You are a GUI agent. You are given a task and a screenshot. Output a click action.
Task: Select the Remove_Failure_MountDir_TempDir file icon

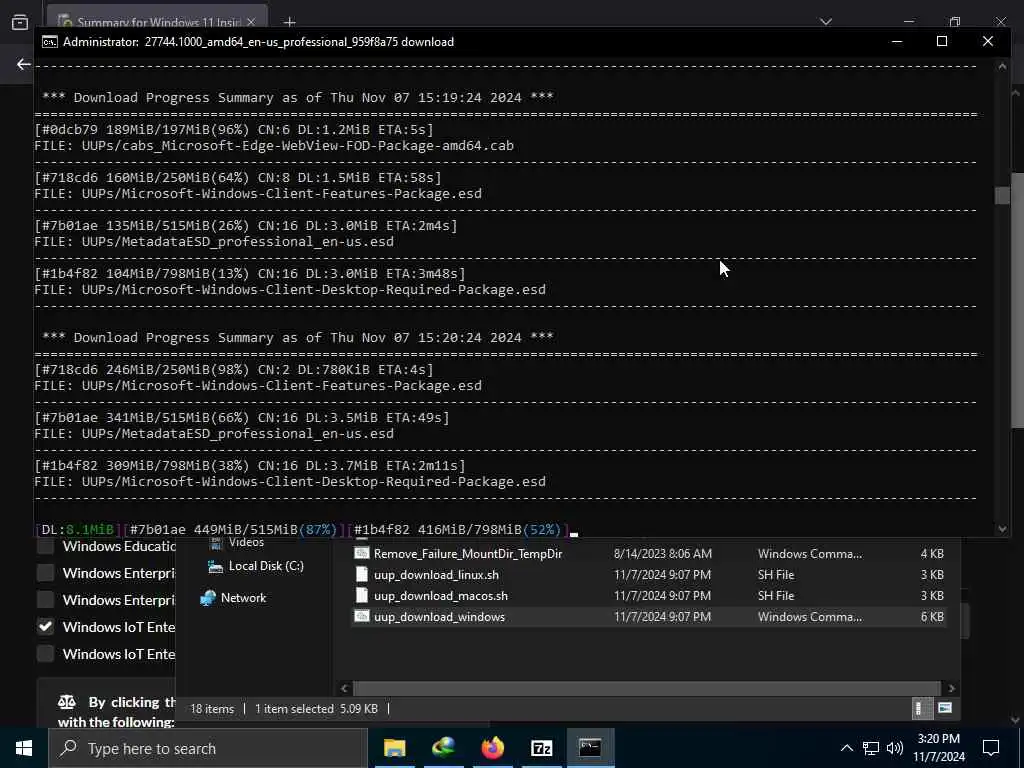coord(362,553)
